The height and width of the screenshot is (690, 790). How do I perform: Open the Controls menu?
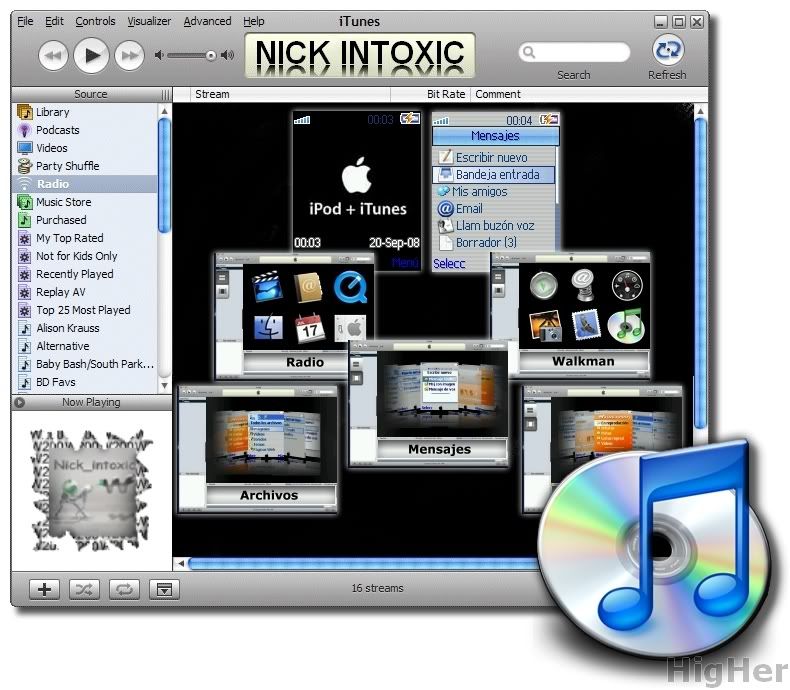(95, 21)
